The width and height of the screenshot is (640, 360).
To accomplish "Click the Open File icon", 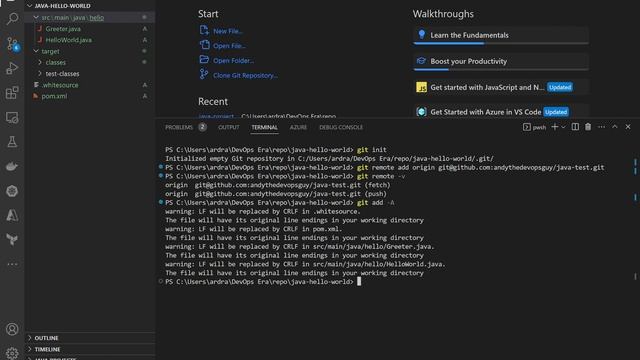I will pyautogui.click(x=204, y=45).
